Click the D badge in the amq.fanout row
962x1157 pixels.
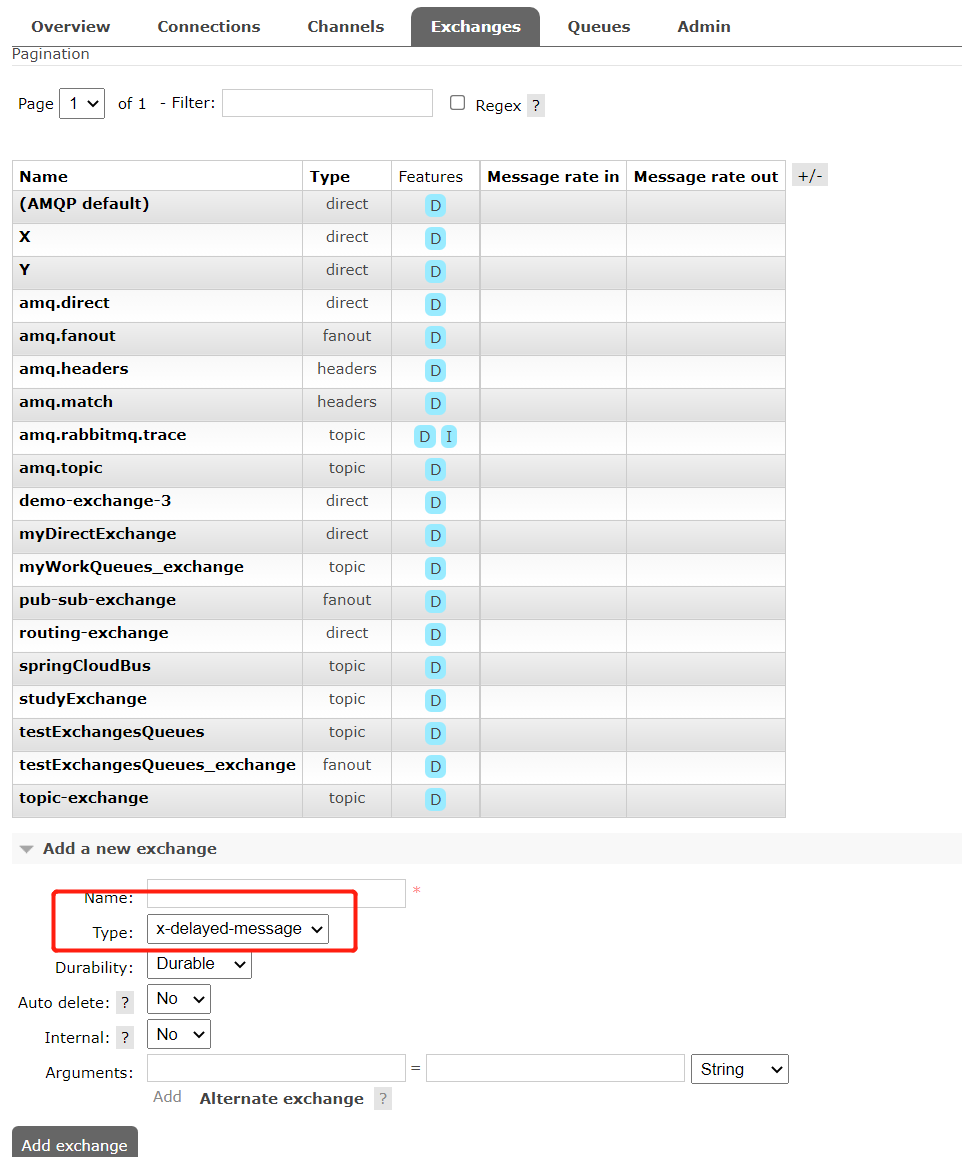click(435, 338)
